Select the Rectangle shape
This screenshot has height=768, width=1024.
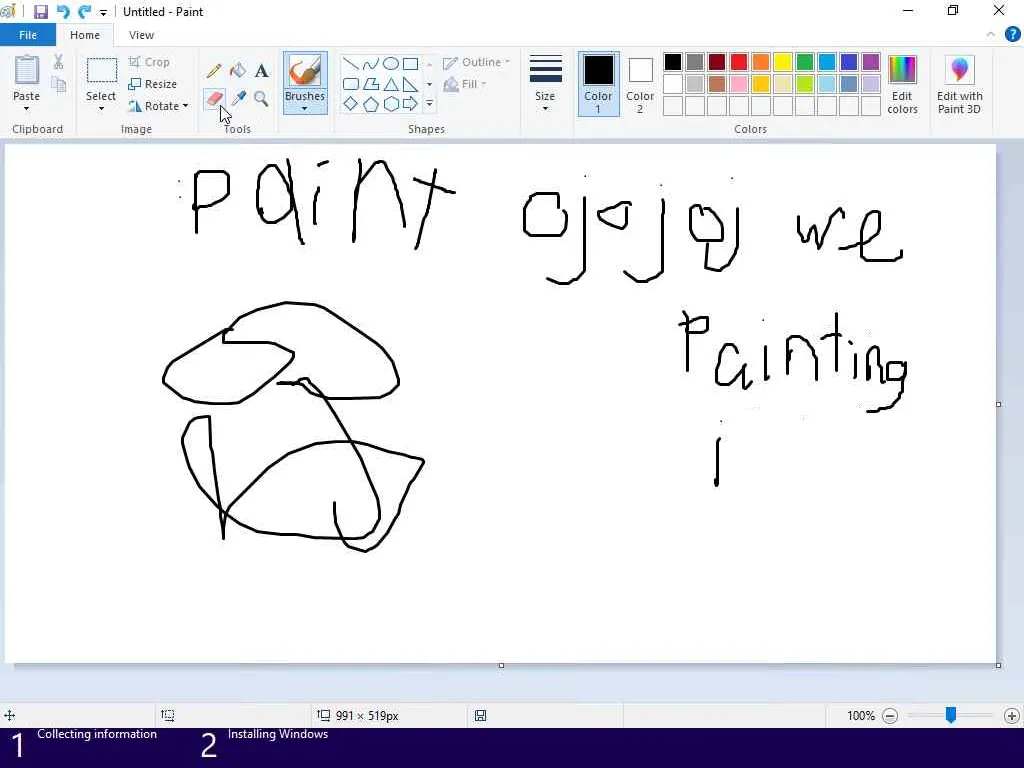(x=410, y=64)
